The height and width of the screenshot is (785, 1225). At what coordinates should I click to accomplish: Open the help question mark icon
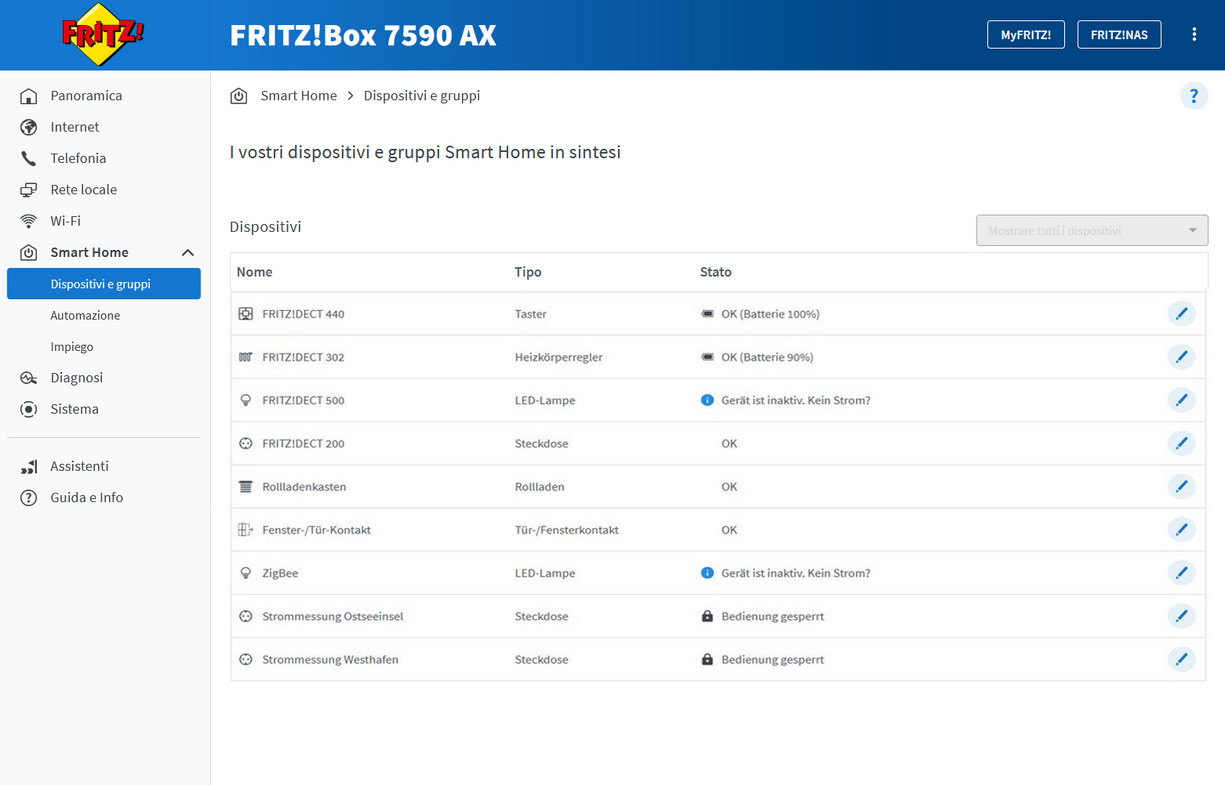pyautogui.click(x=1194, y=96)
